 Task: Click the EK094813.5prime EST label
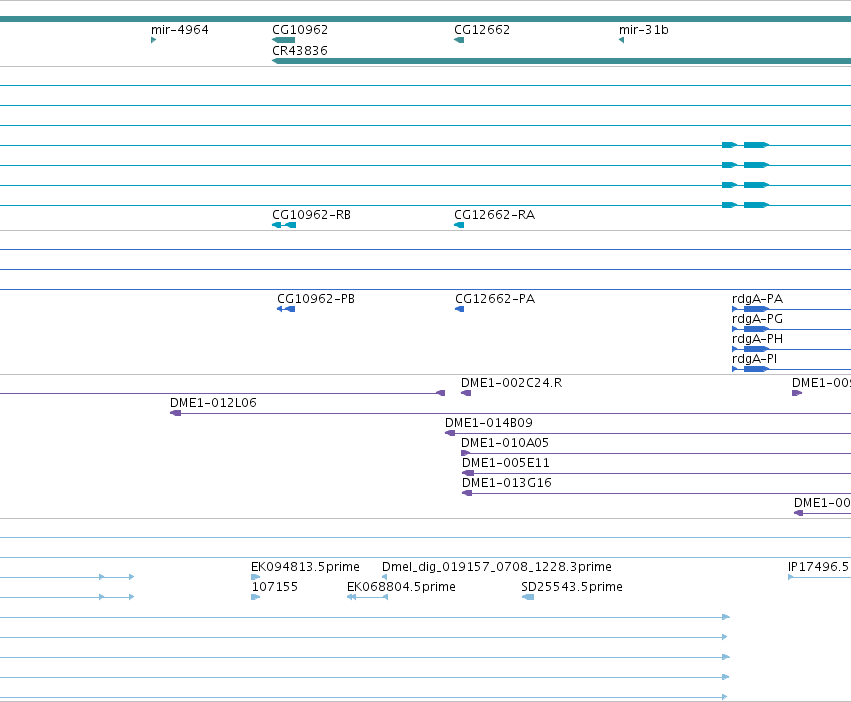pos(305,567)
